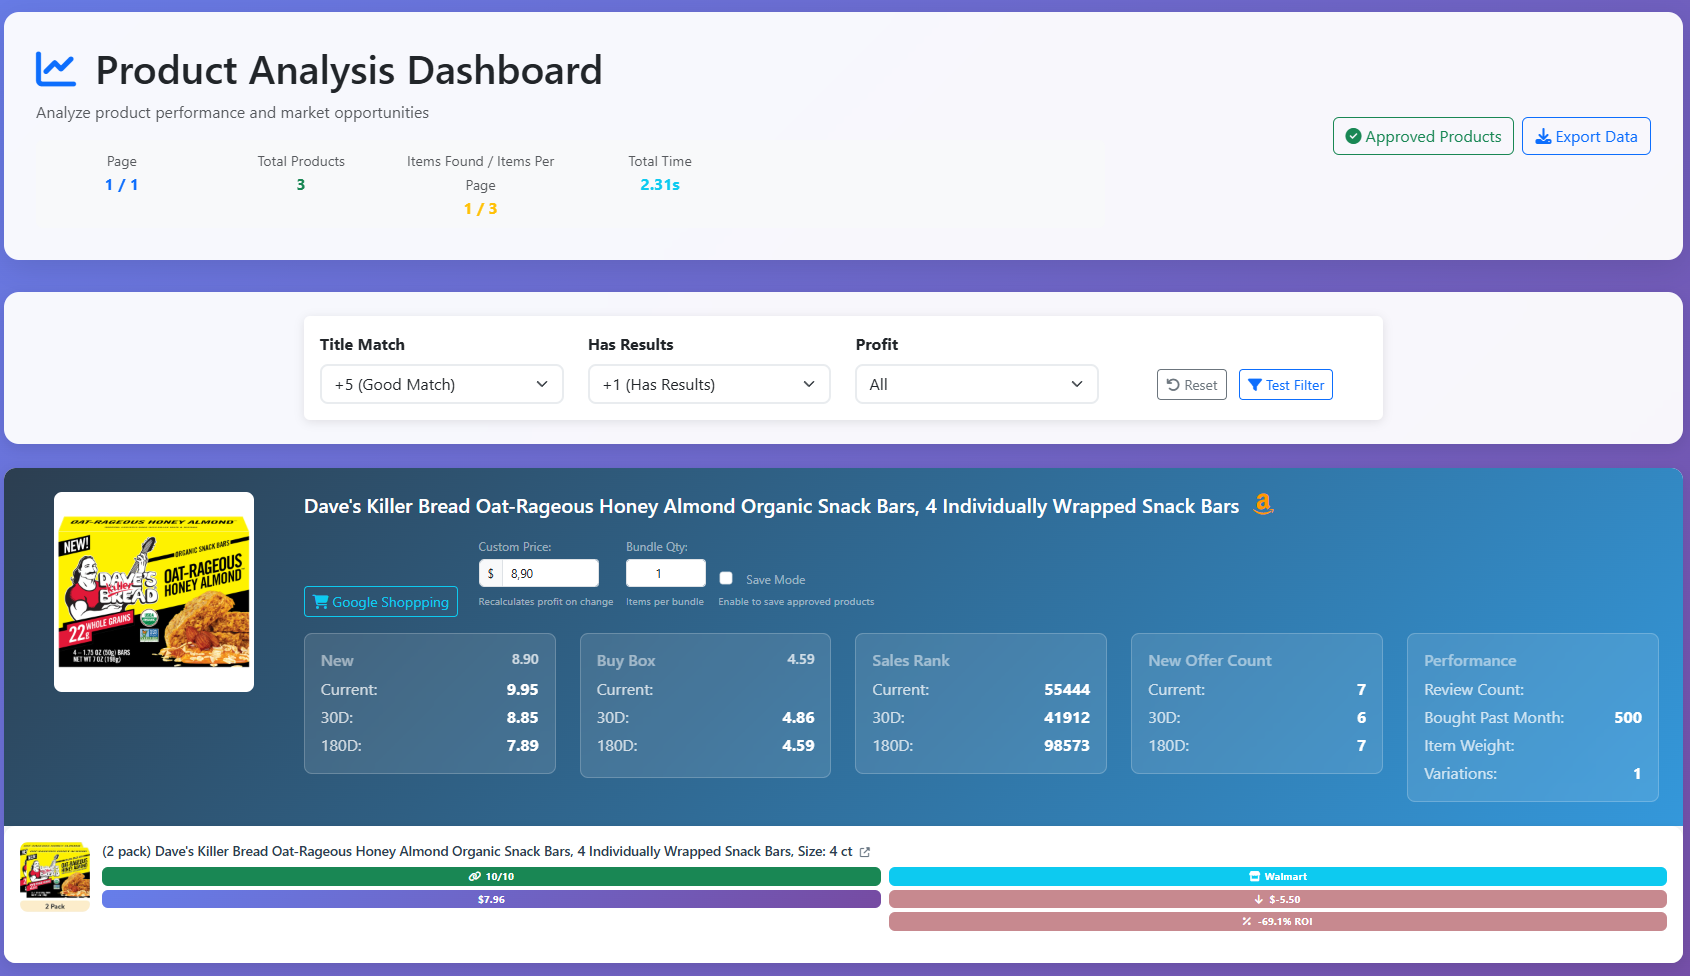Open Amazon listing via the Amazon icon
This screenshot has width=1690, height=976.
click(x=1263, y=505)
